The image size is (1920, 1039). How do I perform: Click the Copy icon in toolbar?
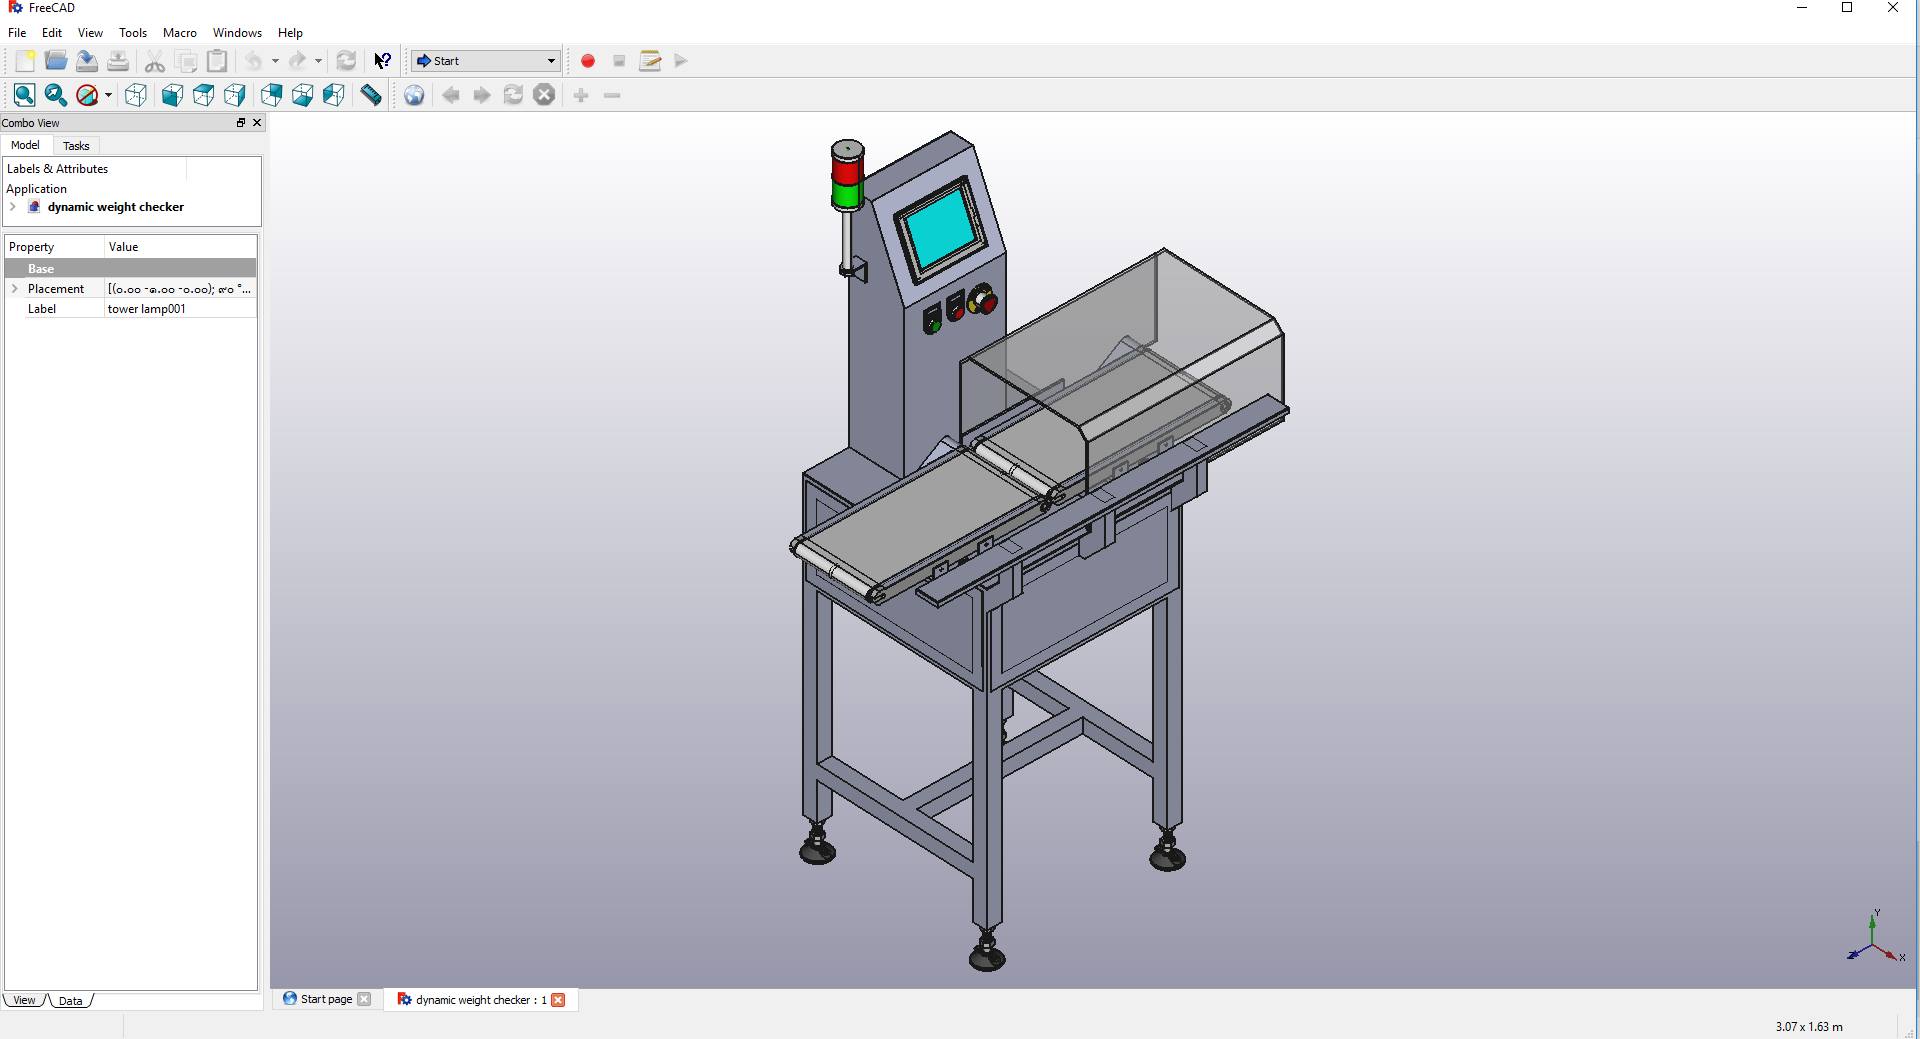pos(186,61)
